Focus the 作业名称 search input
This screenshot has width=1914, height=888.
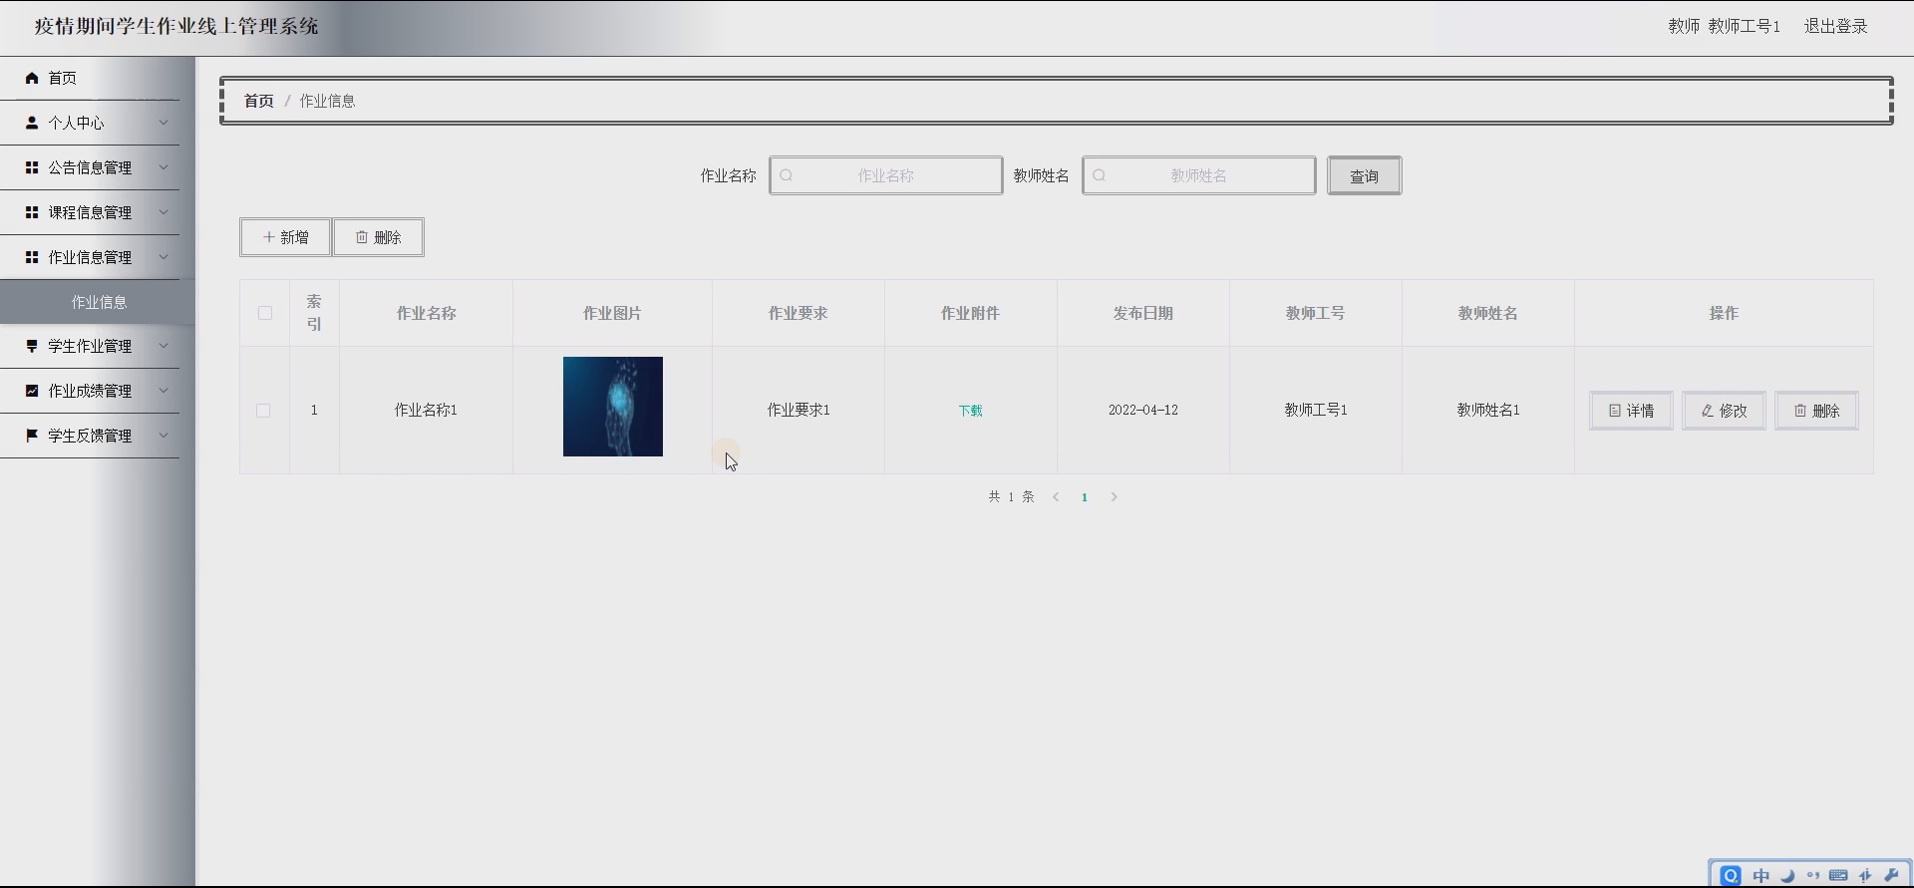click(x=886, y=175)
